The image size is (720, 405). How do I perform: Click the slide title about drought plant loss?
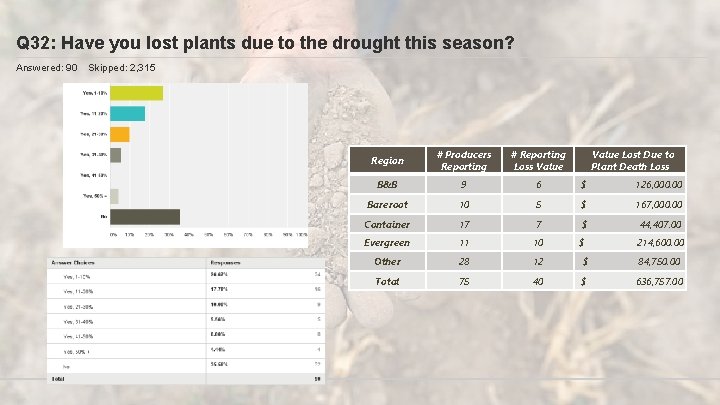(x=265, y=44)
